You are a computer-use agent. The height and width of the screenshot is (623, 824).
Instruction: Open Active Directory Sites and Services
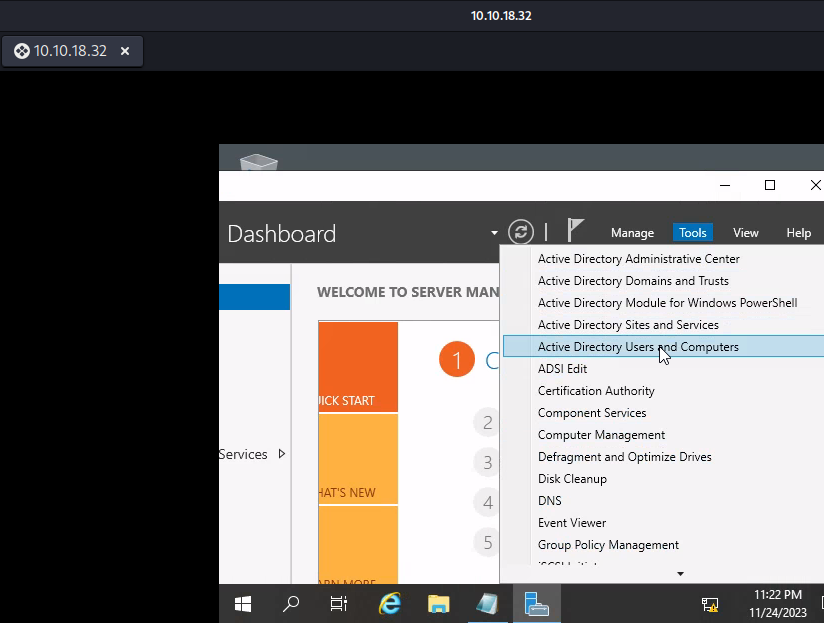coord(663,325)
